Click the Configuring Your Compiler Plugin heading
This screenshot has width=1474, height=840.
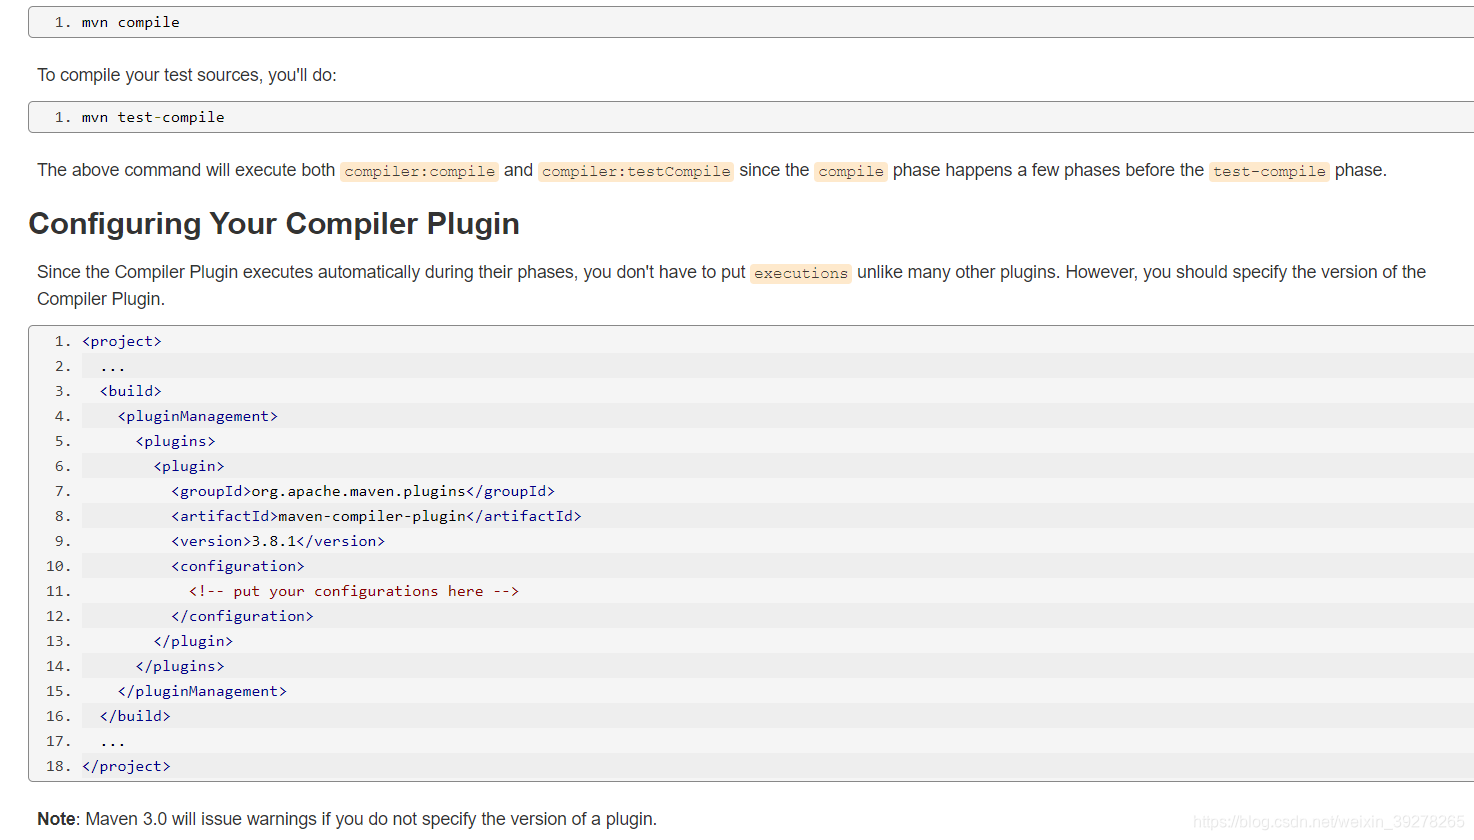click(x=274, y=224)
